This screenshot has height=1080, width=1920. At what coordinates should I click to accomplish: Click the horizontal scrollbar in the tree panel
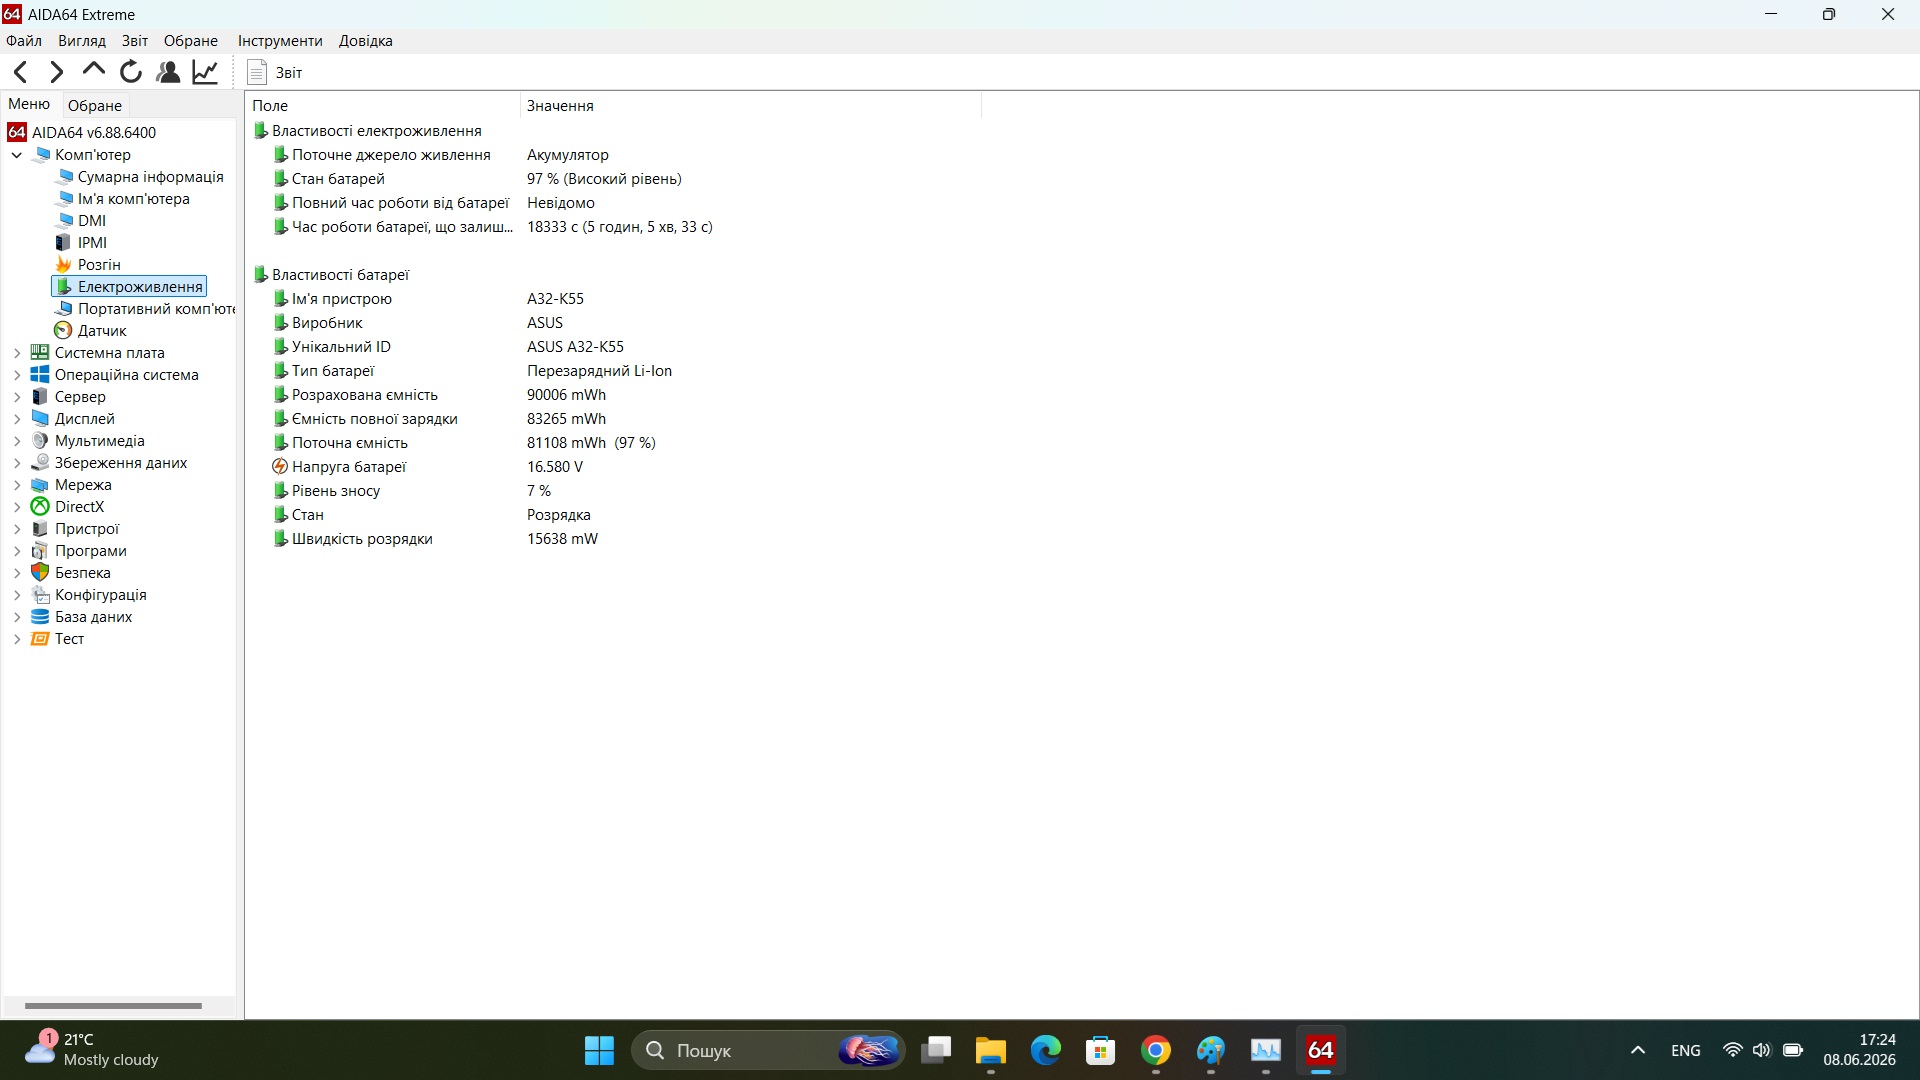pyautogui.click(x=113, y=1006)
